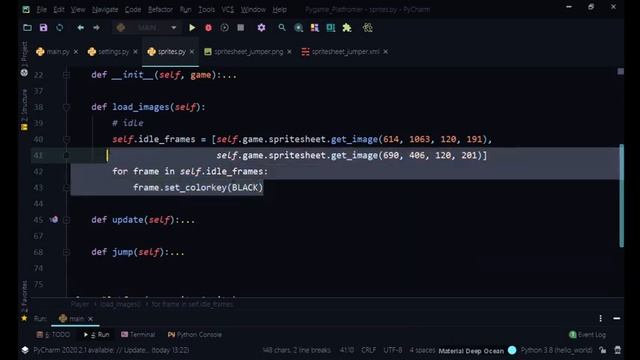The width and height of the screenshot is (640, 360).
Task: Click the Python 3.8 interpreter selector
Action: click(556, 350)
